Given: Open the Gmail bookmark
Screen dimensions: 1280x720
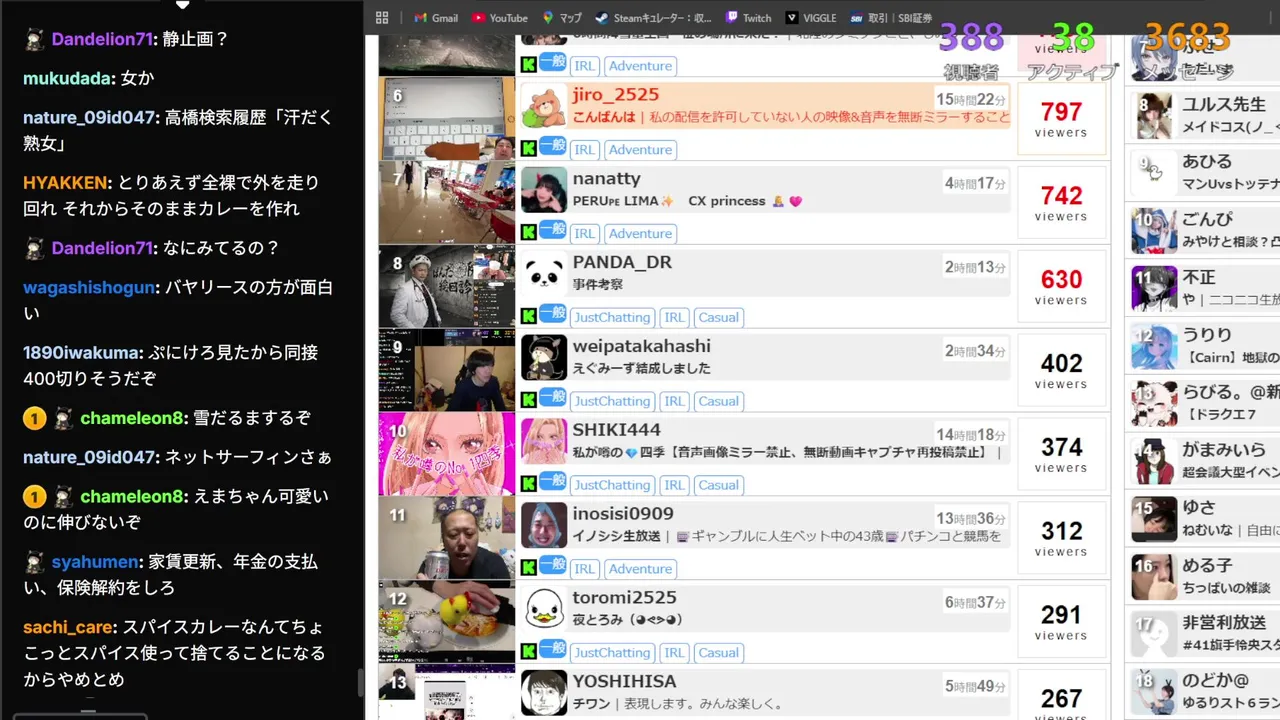Looking at the screenshot, I should [x=435, y=18].
